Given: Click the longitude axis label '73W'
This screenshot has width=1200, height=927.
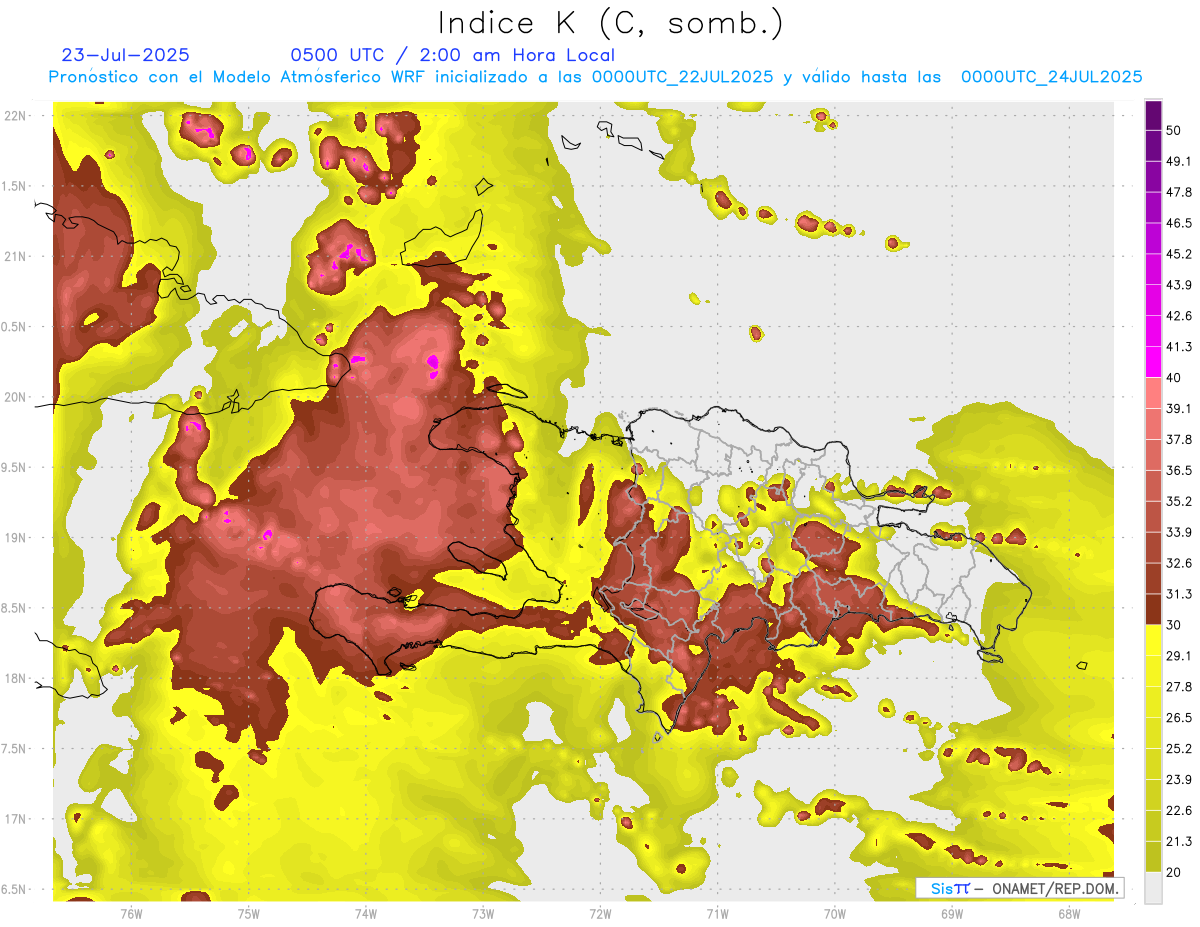Looking at the screenshot, I should (x=483, y=914).
